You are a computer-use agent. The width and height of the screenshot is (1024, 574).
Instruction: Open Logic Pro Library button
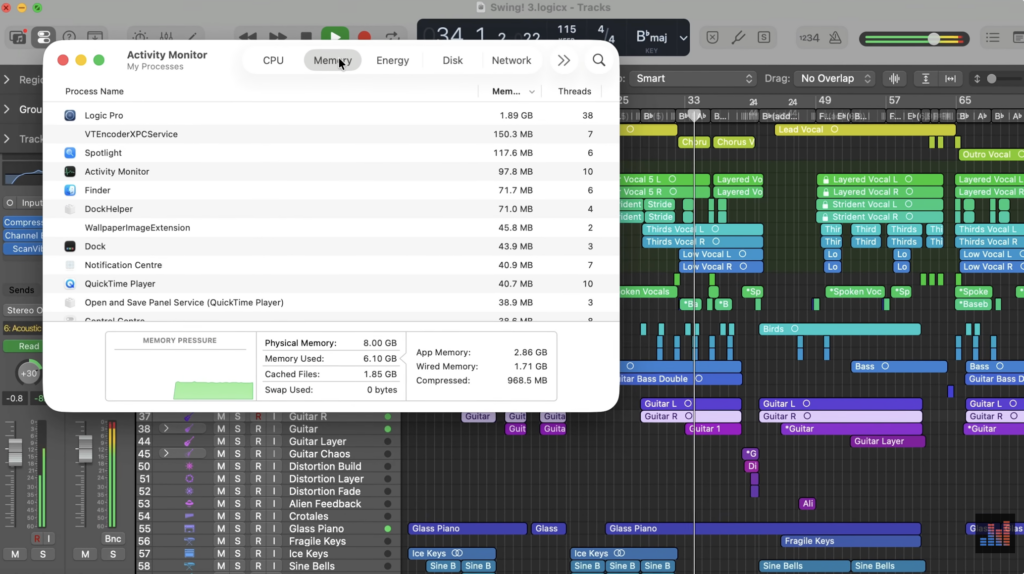[x=18, y=37]
